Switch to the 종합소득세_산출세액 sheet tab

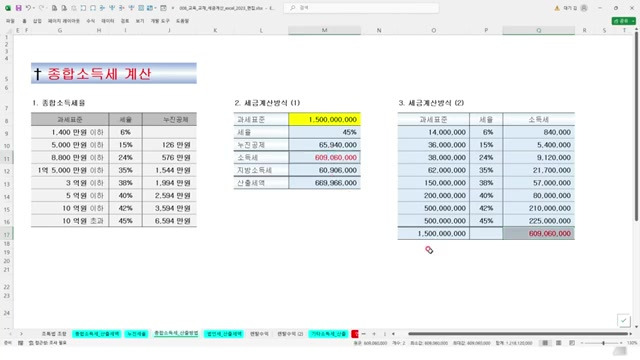tap(97, 334)
